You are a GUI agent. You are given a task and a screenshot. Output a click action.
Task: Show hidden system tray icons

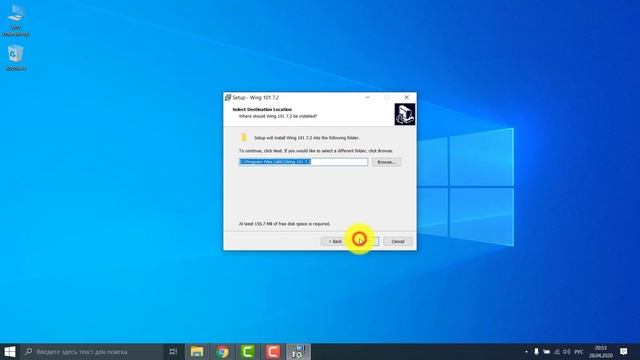point(526,351)
